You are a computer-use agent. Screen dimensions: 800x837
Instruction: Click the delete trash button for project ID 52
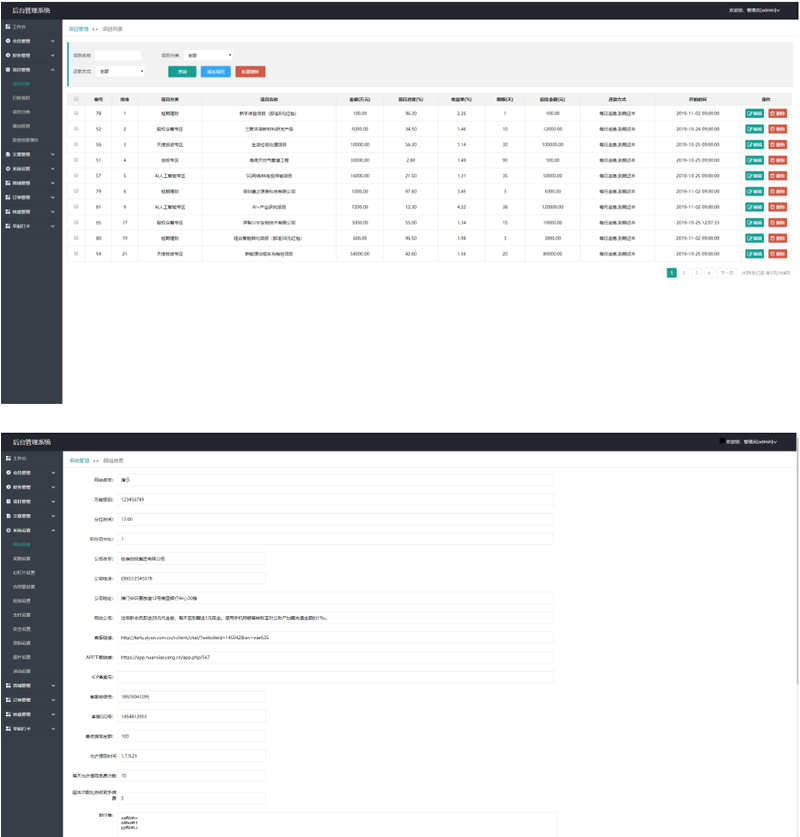point(778,129)
